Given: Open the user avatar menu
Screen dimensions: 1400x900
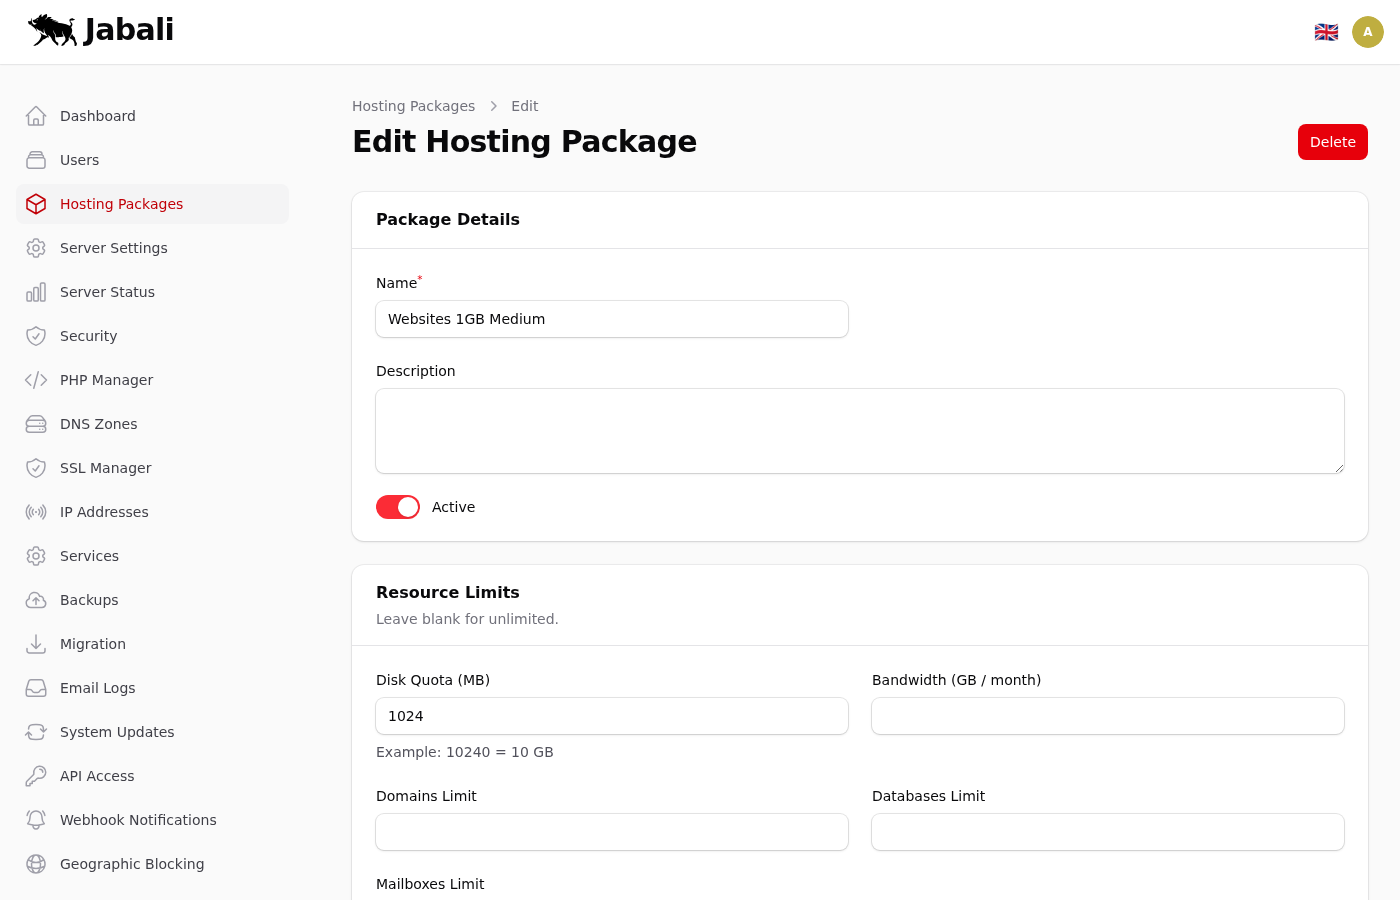Looking at the screenshot, I should click(x=1368, y=32).
